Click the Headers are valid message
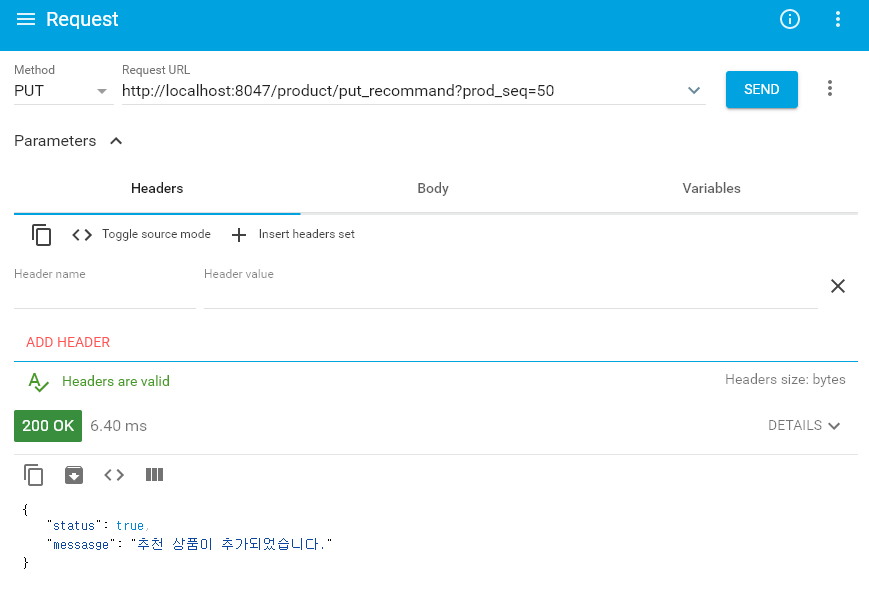 point(116,381)
